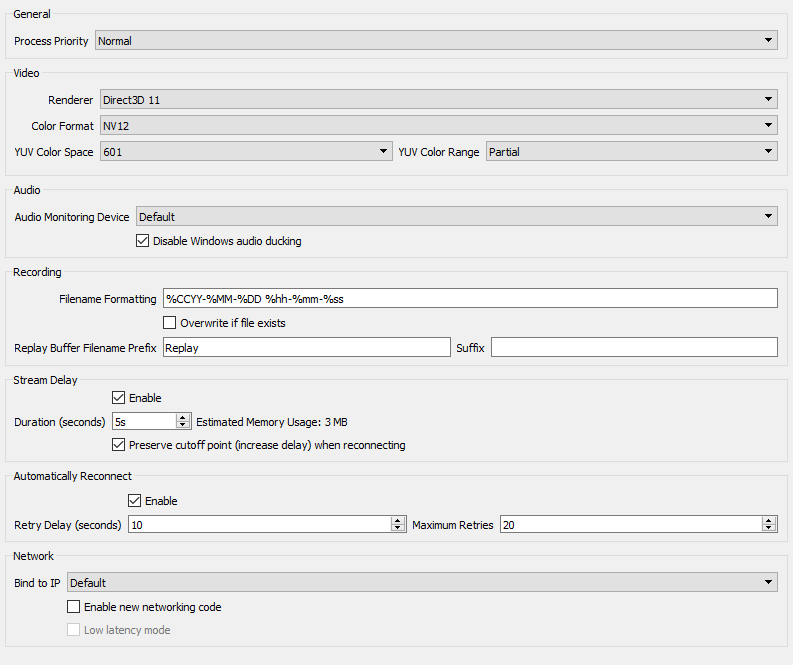The image size is (793, 665).
Task: Expand the Audio Monitoring Device dropdown
Action: coord(456,216)
